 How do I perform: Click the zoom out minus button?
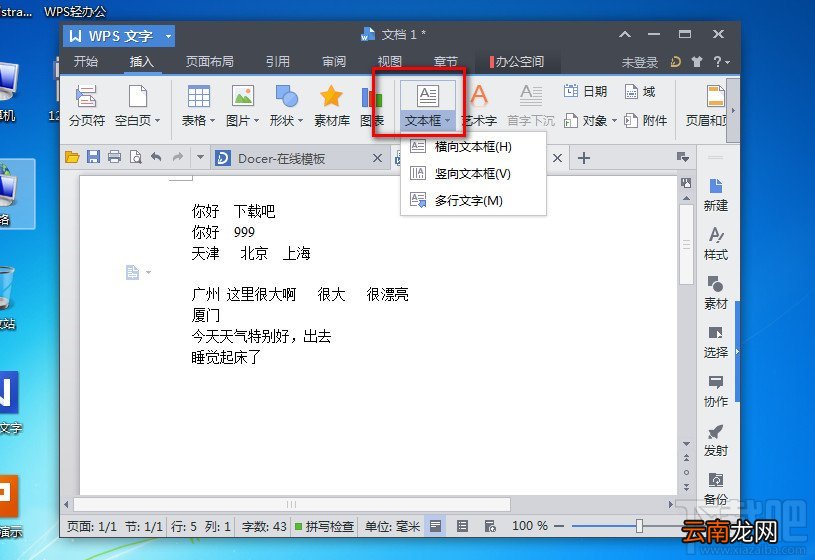tap(559, 526)
